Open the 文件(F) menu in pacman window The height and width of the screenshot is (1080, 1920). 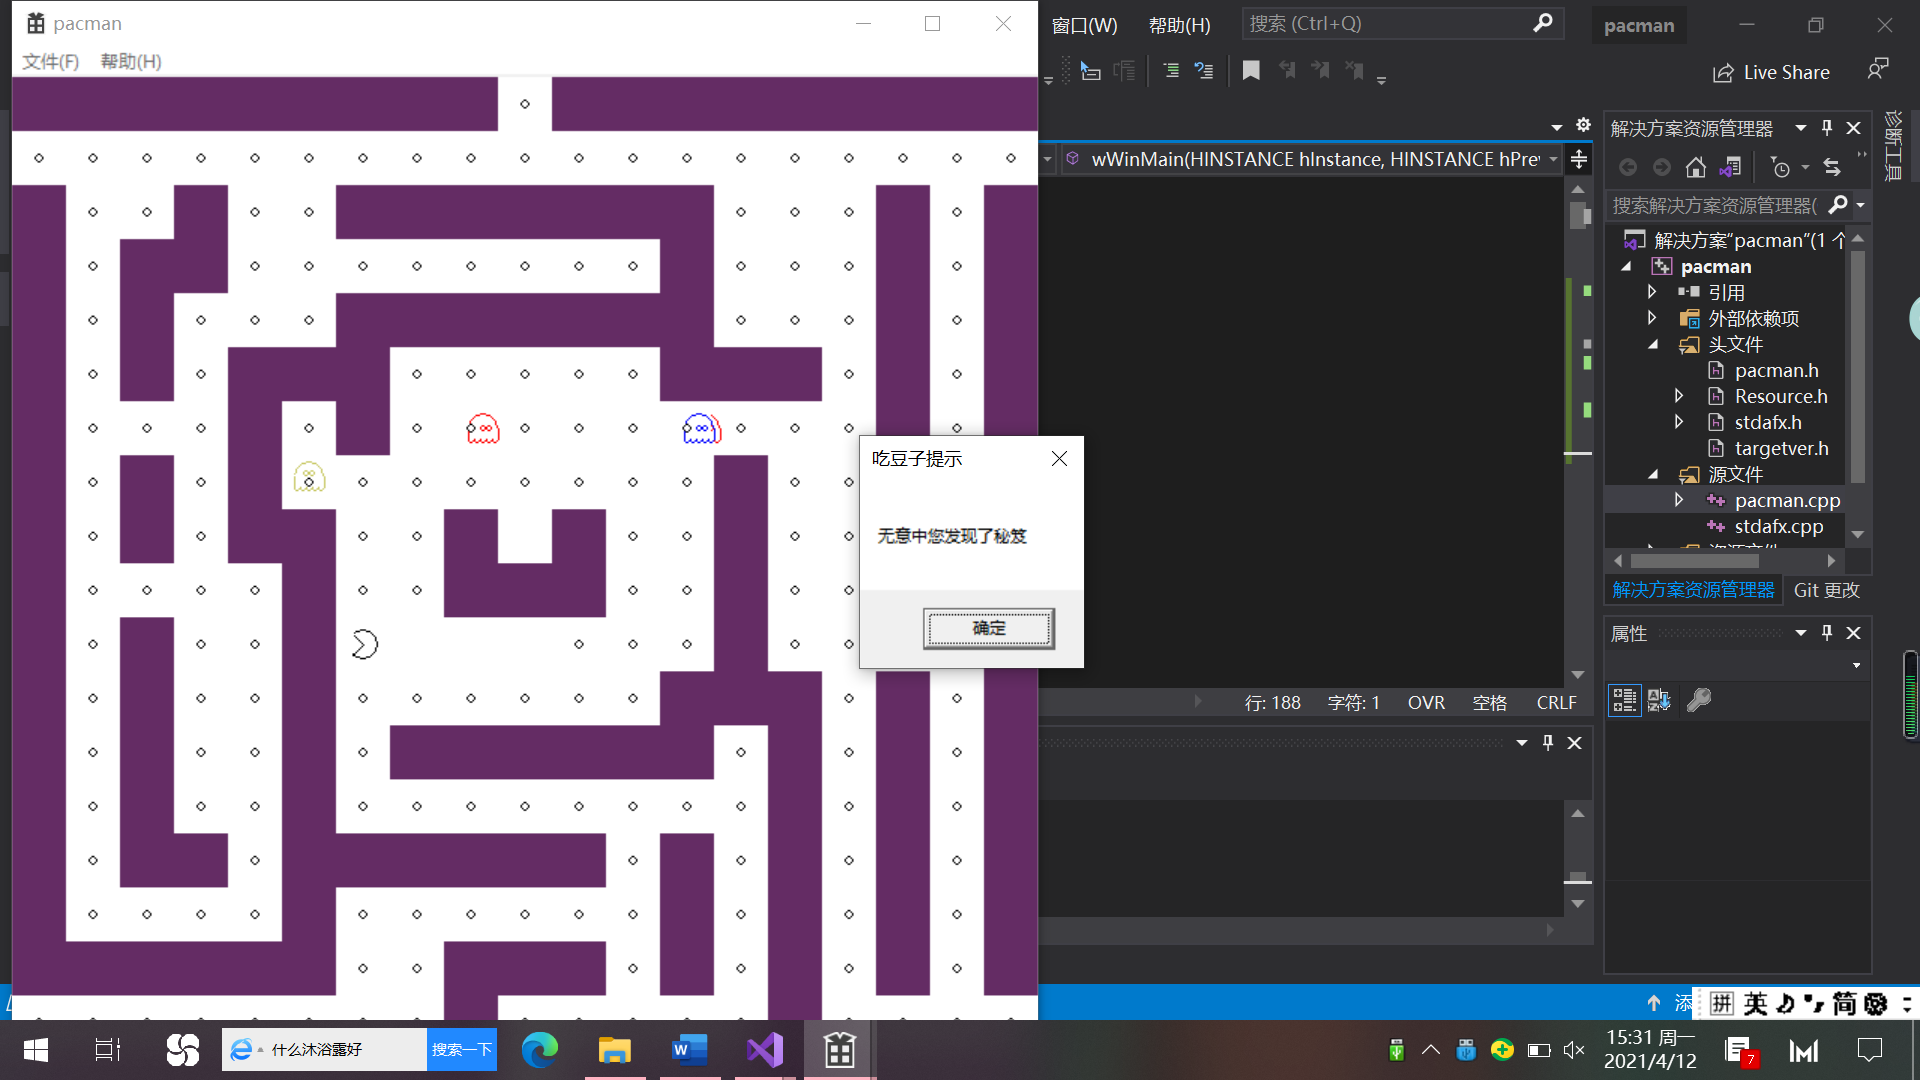click(50, 62)
